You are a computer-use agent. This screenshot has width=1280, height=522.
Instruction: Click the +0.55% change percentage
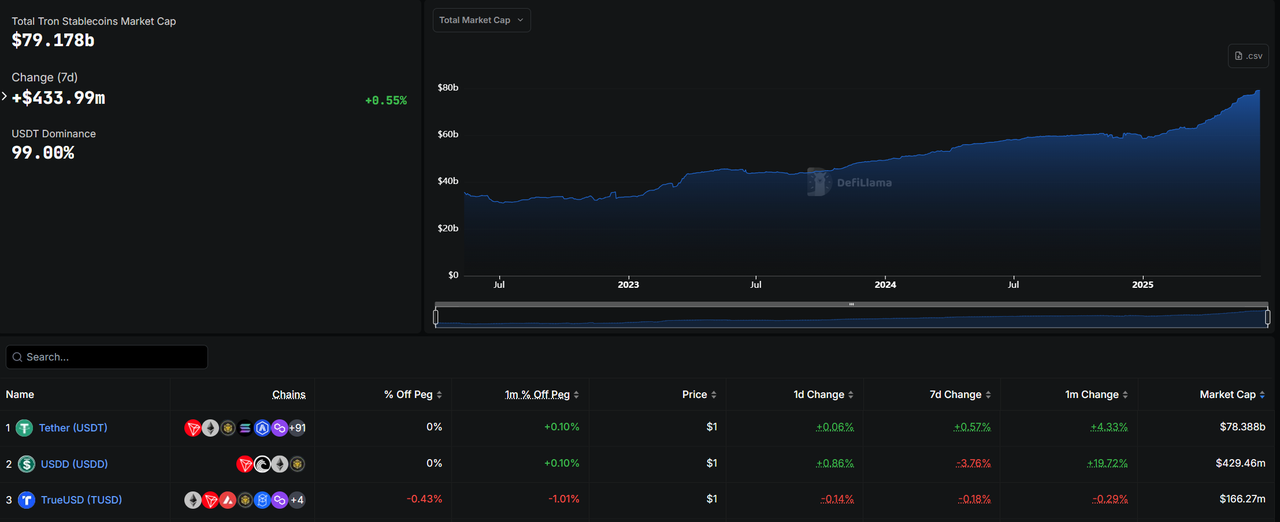pyautogui.click(x=386, y=101)
